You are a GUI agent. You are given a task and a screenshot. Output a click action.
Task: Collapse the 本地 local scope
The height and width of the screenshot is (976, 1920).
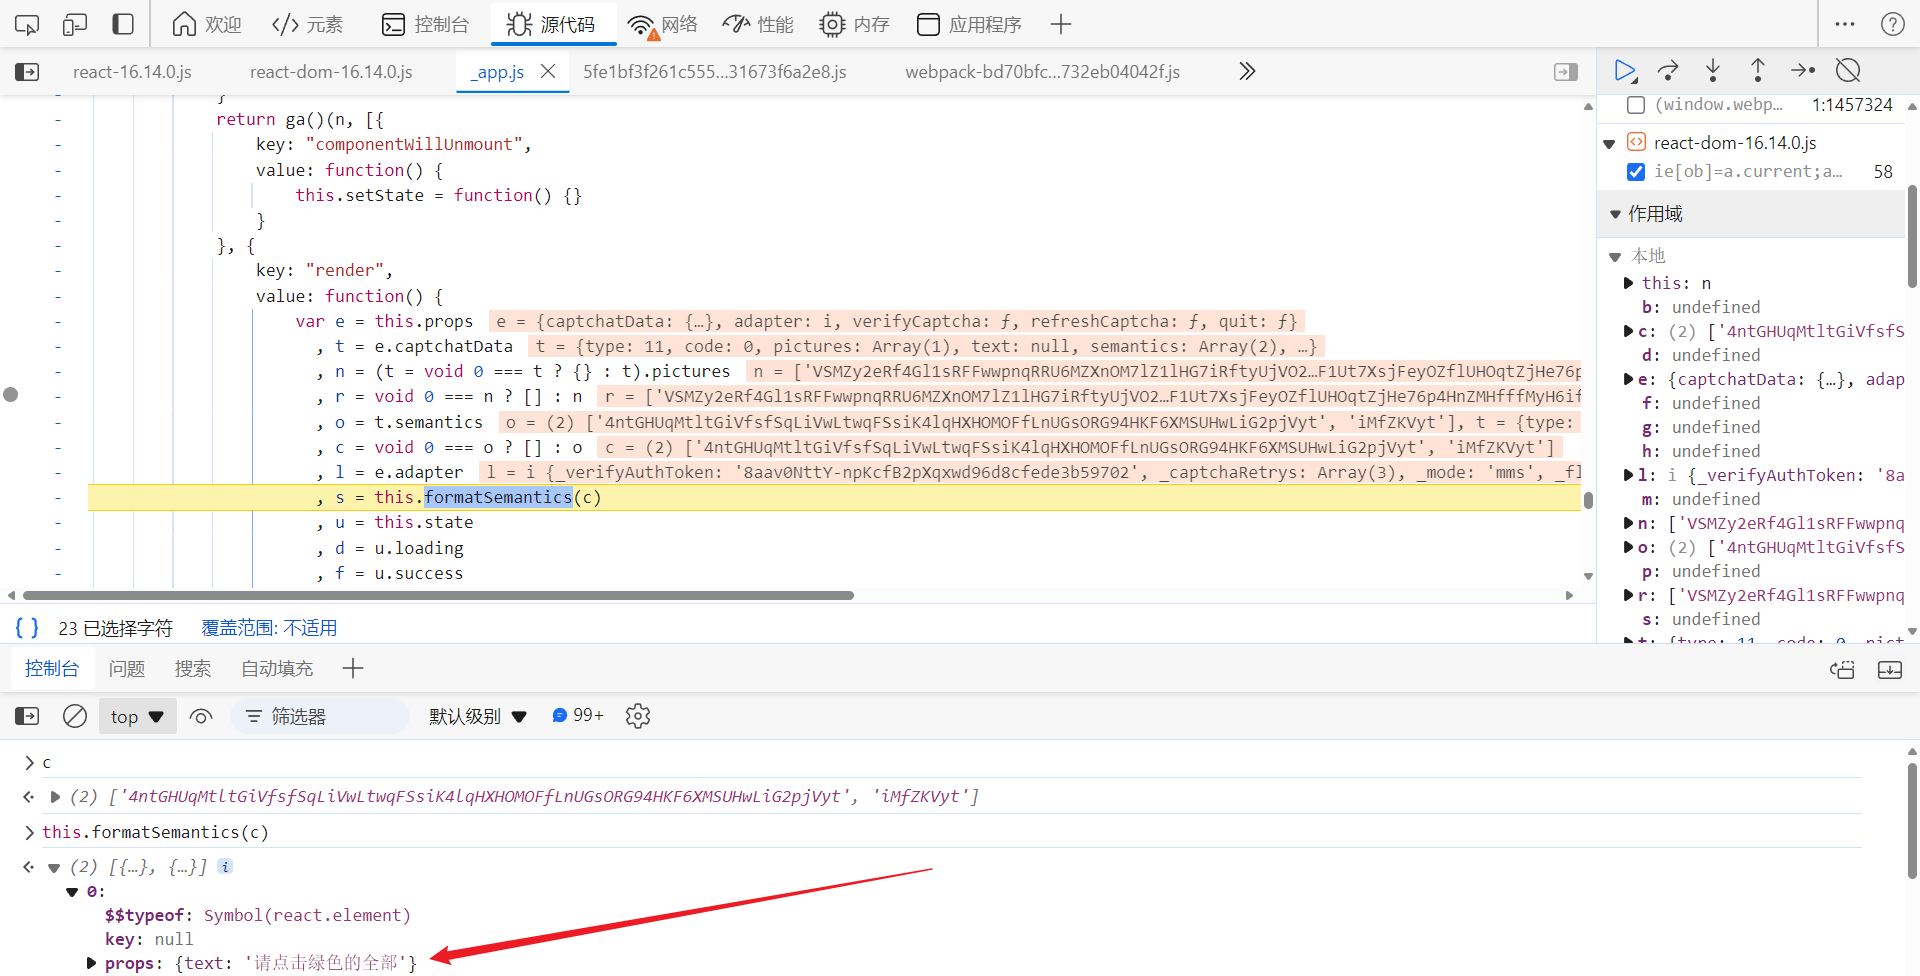[x=1615, y=257]
